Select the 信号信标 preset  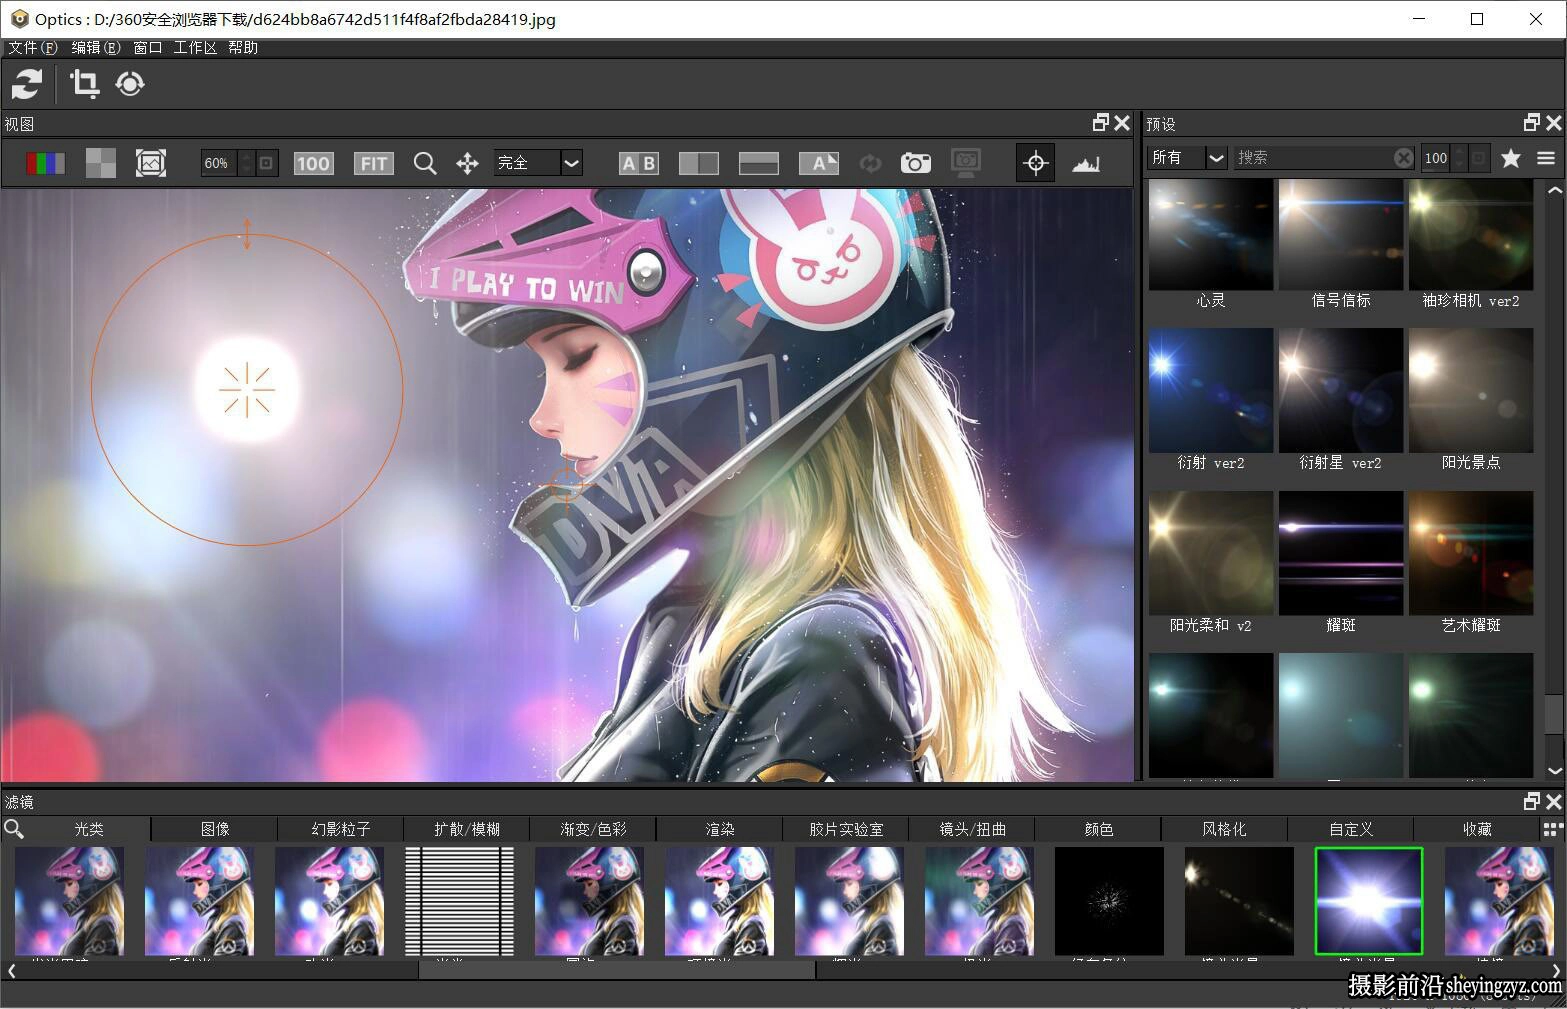tap(1341, 235)
